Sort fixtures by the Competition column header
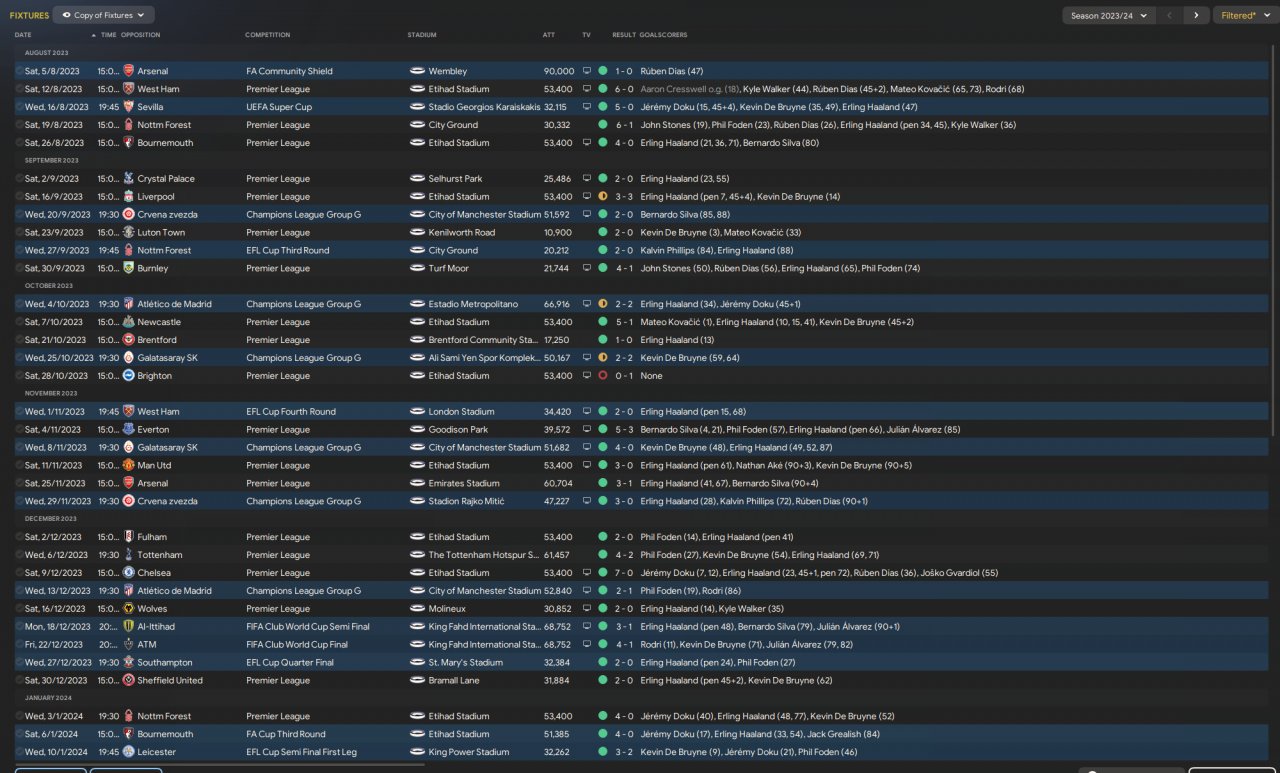Screen dimensions: 1280x773 point(268,35)
